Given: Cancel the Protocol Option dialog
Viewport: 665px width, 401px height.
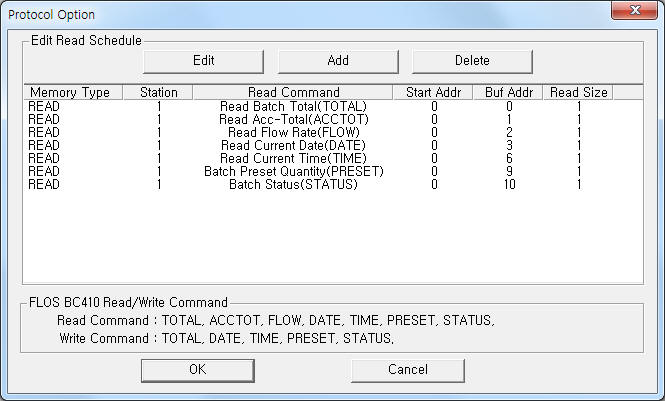Looking at the screenshot, I should tap(408, 370).
